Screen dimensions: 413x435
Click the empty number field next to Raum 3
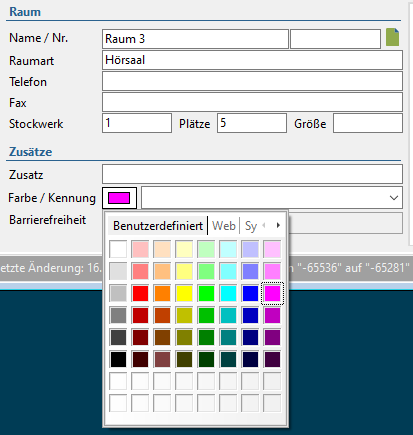point(335,39)
